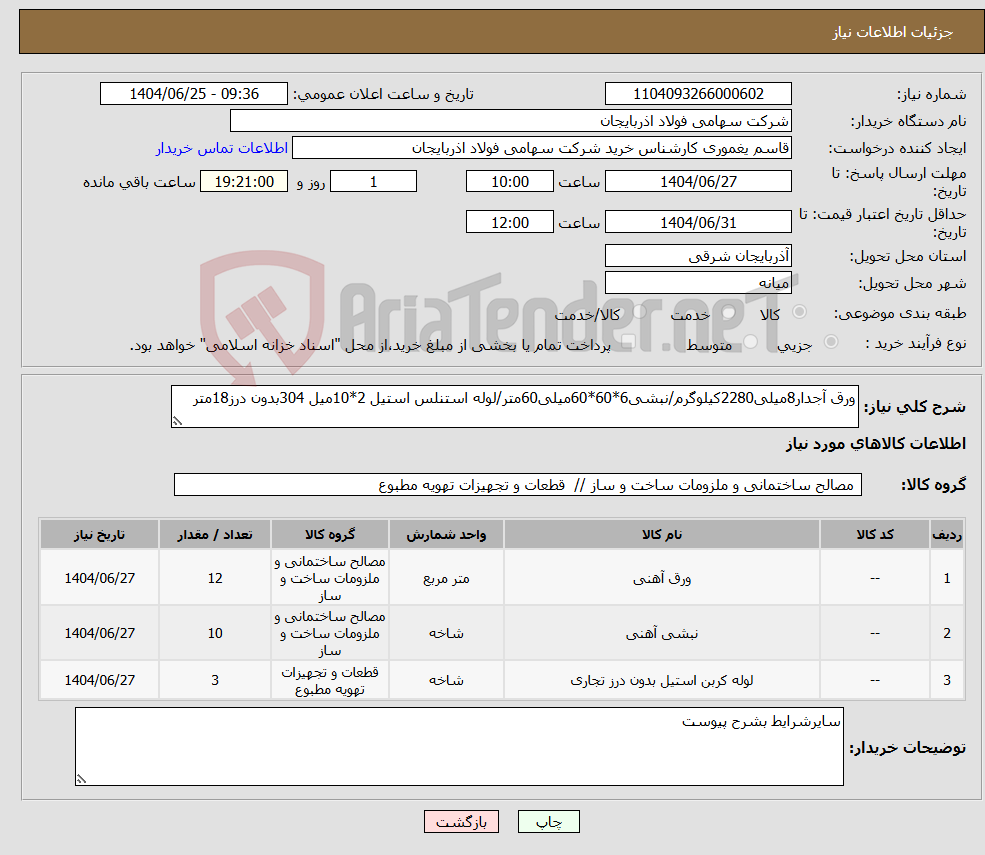Screen dimensions: 985x855
Task: Click the ساعت field showing 10:00
Action: coord(510,181)
